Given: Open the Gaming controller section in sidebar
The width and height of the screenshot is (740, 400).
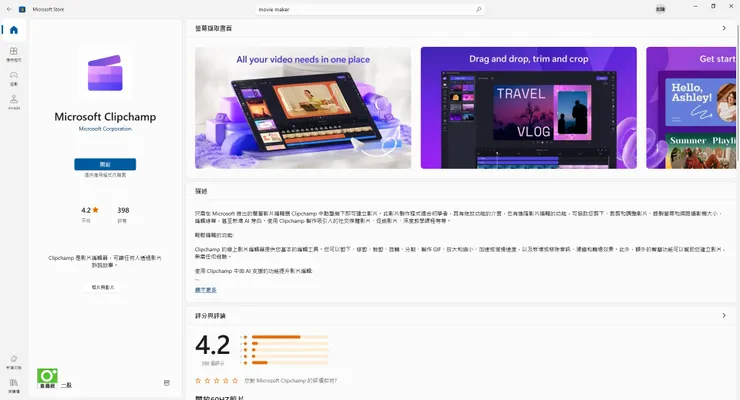Looking at the screenshot, I should coord(14,78).
